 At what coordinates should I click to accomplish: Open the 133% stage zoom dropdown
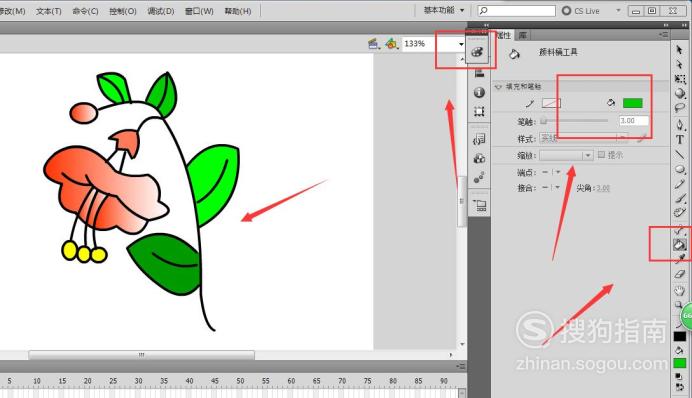click(x=461, y=44)
